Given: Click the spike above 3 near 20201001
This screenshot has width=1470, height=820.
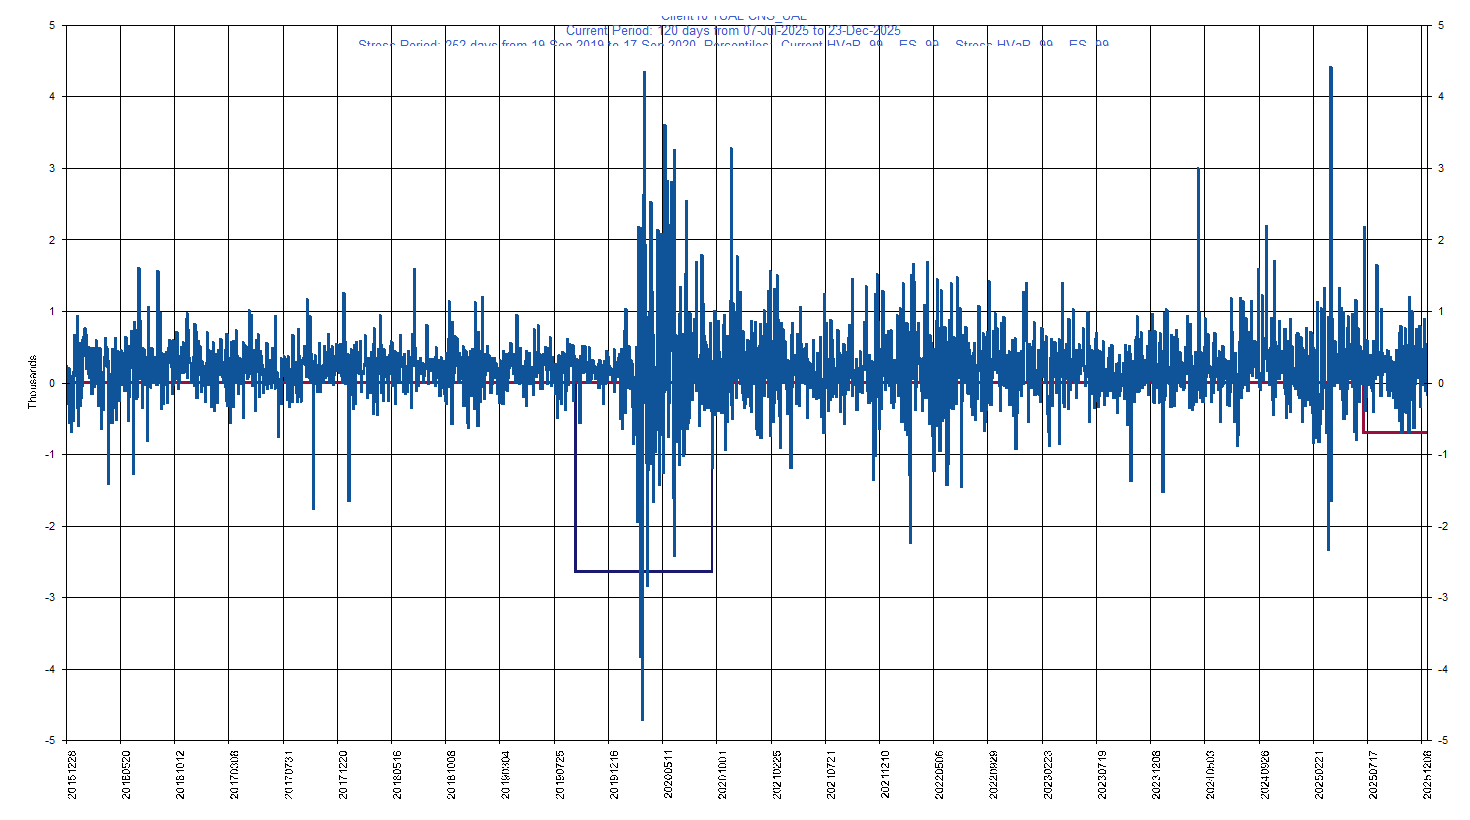Looking at the screenshot, I should click(x=731, y=152).
